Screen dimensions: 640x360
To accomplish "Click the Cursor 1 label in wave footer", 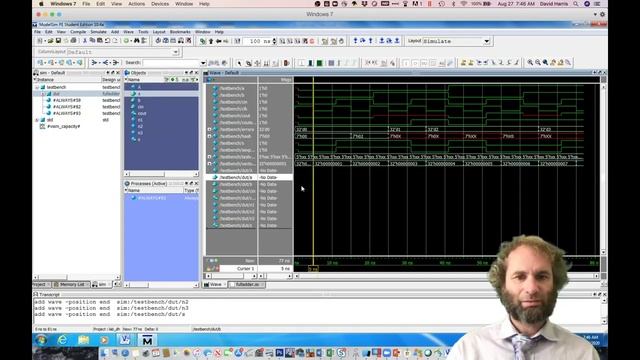I will [246, 269].
